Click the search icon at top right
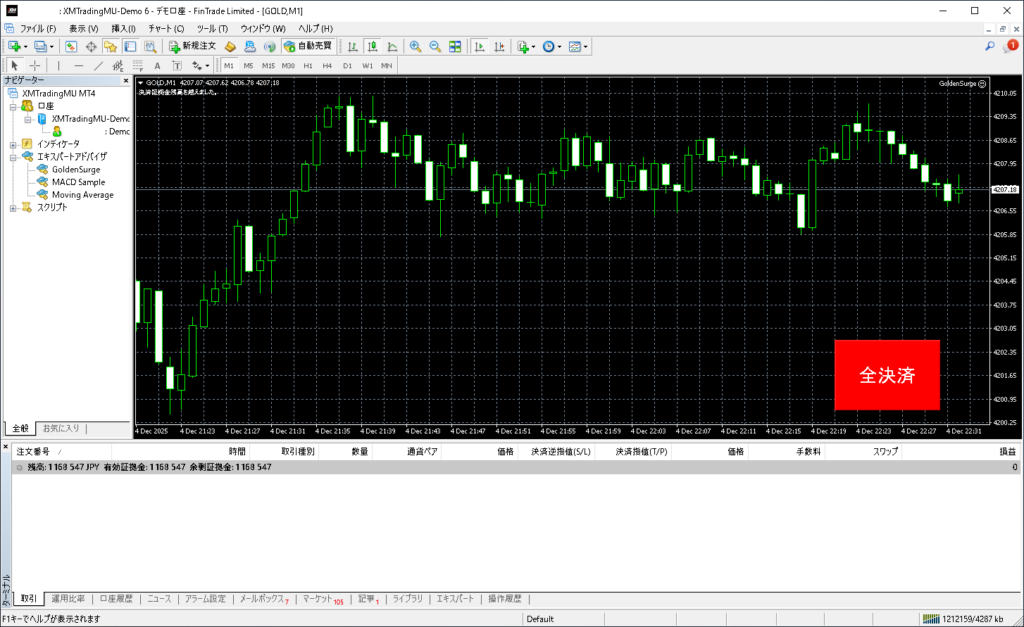The image size is (1024, 627). click(x=990, y=46)
